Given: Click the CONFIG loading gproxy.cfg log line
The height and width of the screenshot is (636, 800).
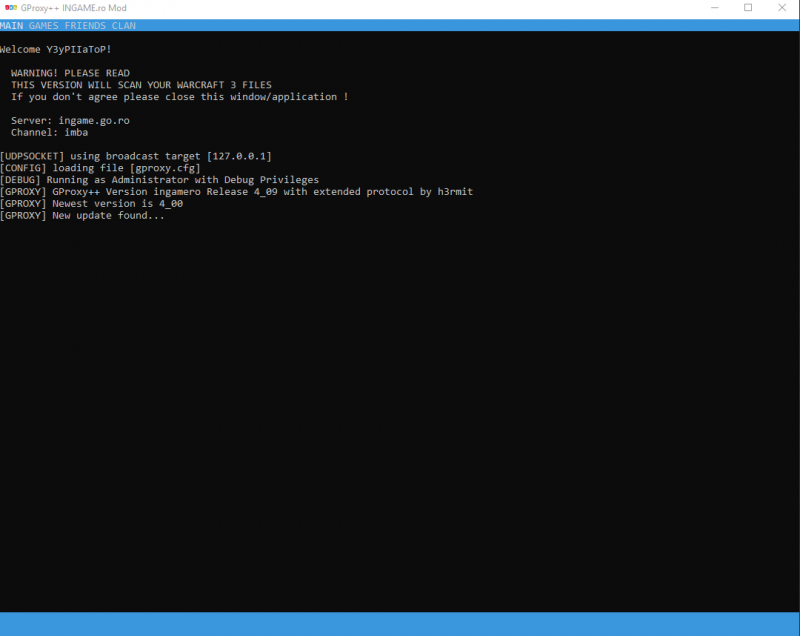Looking at the screenshot, I should 100,168.
